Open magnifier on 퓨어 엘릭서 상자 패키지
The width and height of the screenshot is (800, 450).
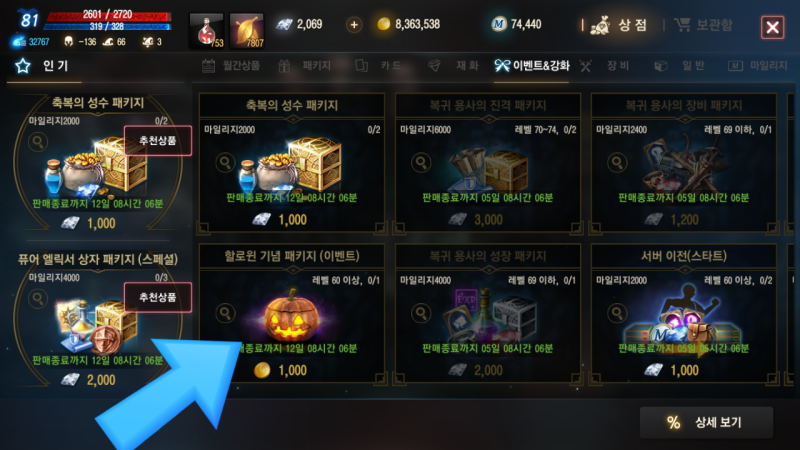point(38,298)
